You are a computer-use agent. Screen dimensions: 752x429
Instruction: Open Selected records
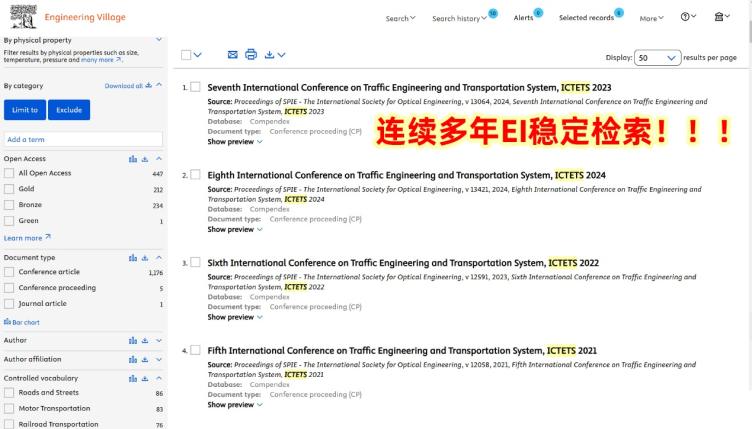[586, 18]
